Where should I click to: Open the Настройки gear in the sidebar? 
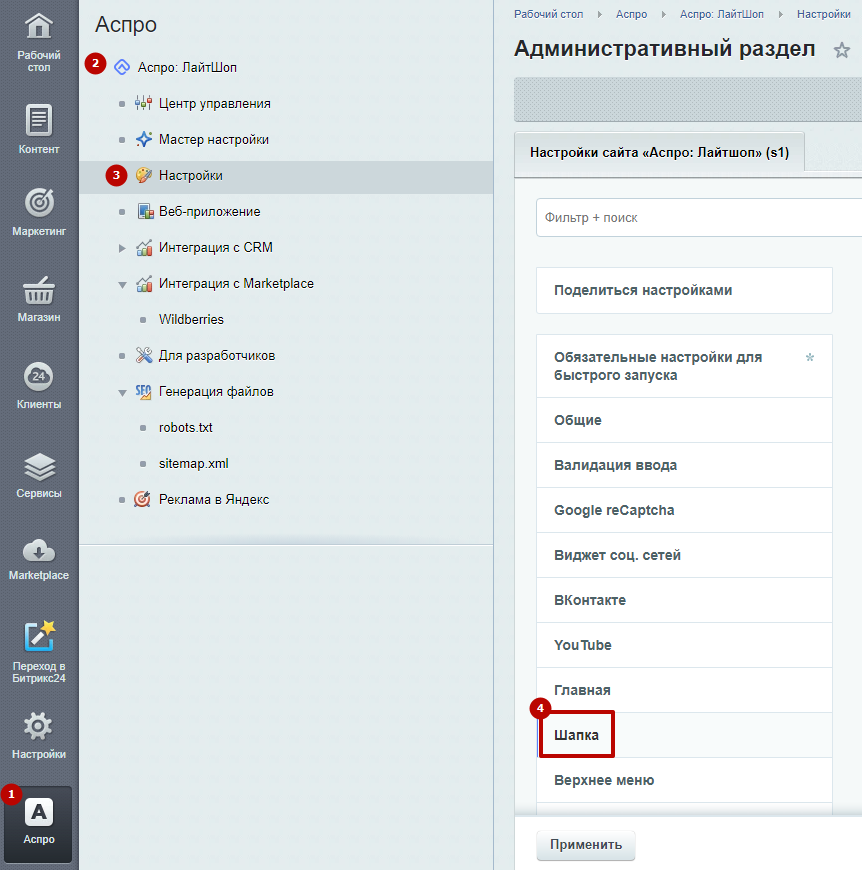[x=39, y=735]
